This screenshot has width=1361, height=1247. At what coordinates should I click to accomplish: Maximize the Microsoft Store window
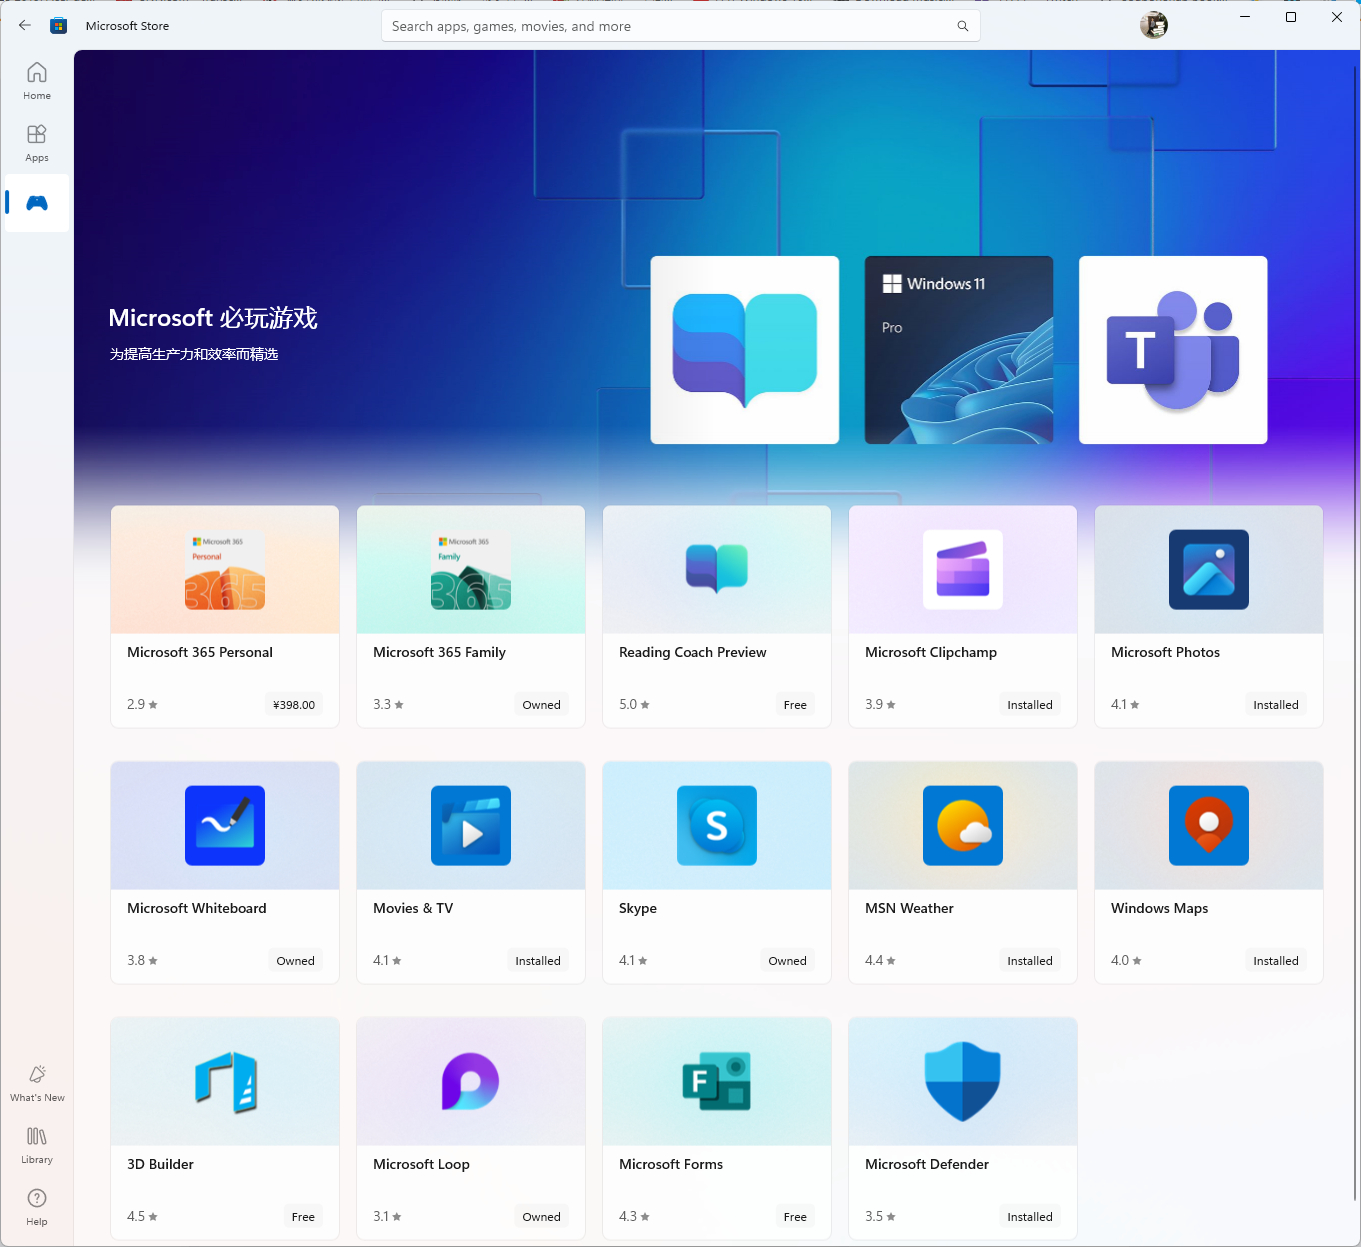click(x=1291, y=17)
